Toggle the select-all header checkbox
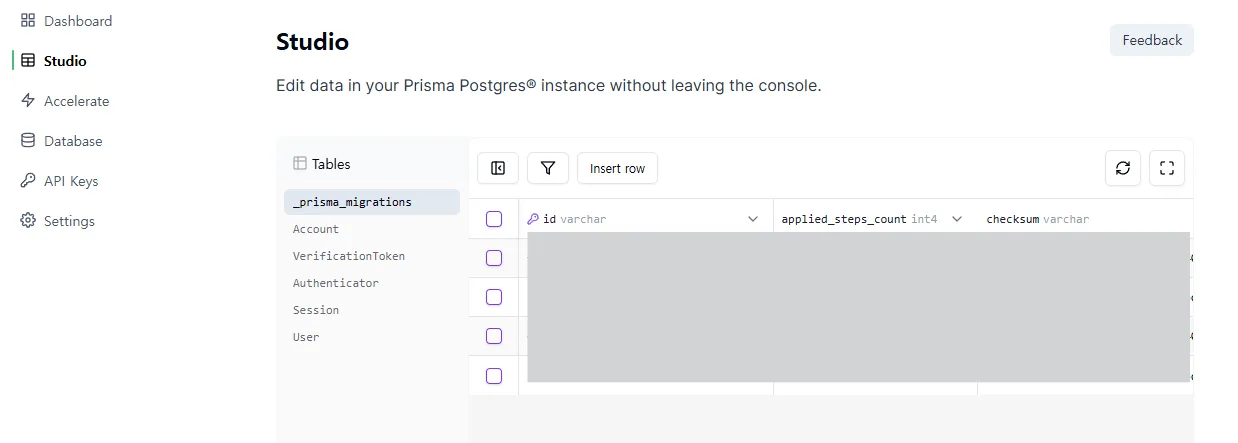Screen dimensions: 1238x443 (494, 219)
